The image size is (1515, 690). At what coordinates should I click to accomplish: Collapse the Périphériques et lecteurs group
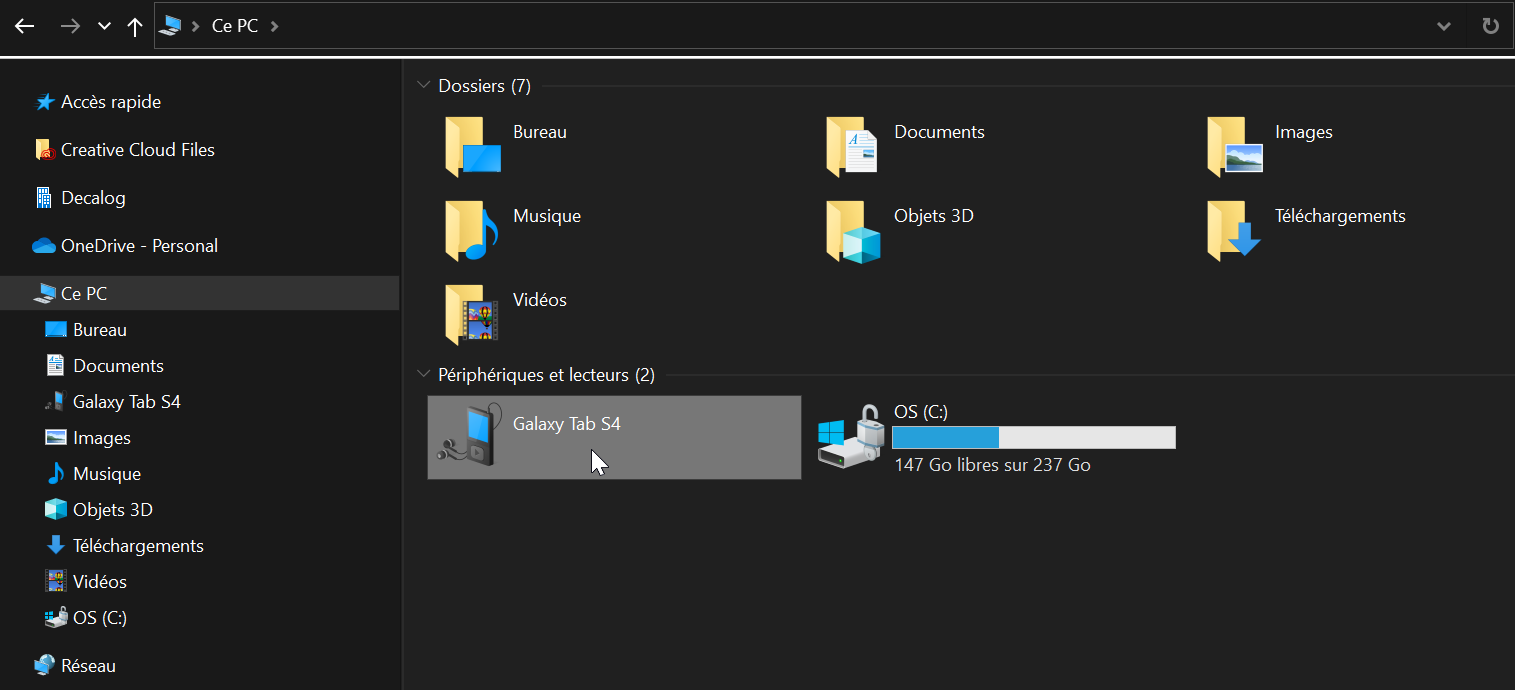423,375
